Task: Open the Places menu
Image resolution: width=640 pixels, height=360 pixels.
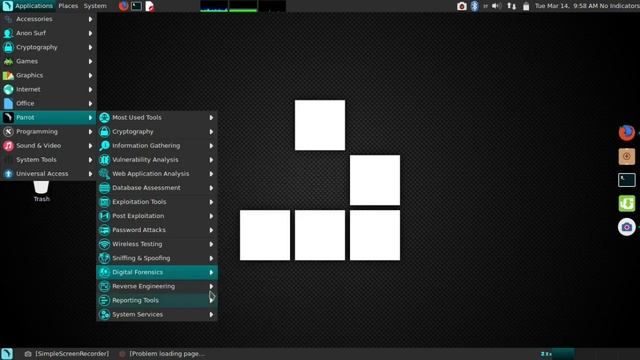Action: (x=68, y=6)
